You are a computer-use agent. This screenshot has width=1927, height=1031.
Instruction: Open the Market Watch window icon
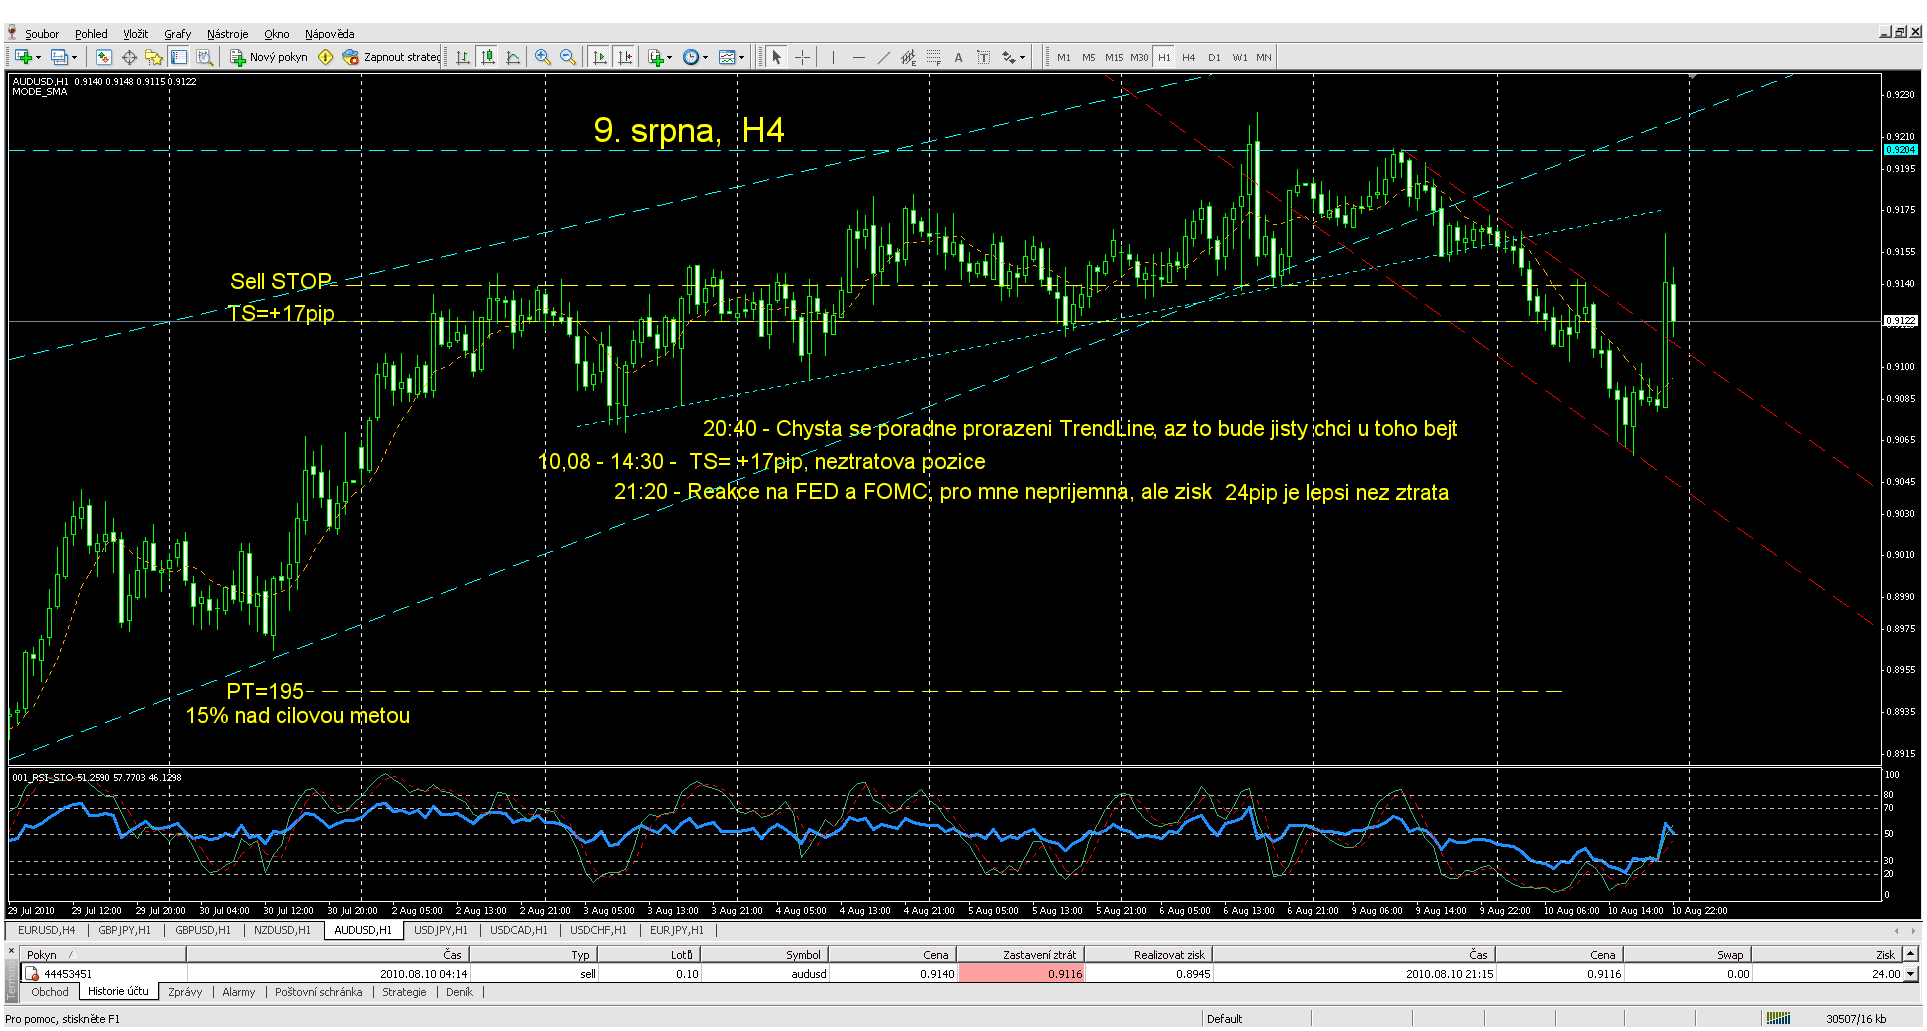click(104, 57)
